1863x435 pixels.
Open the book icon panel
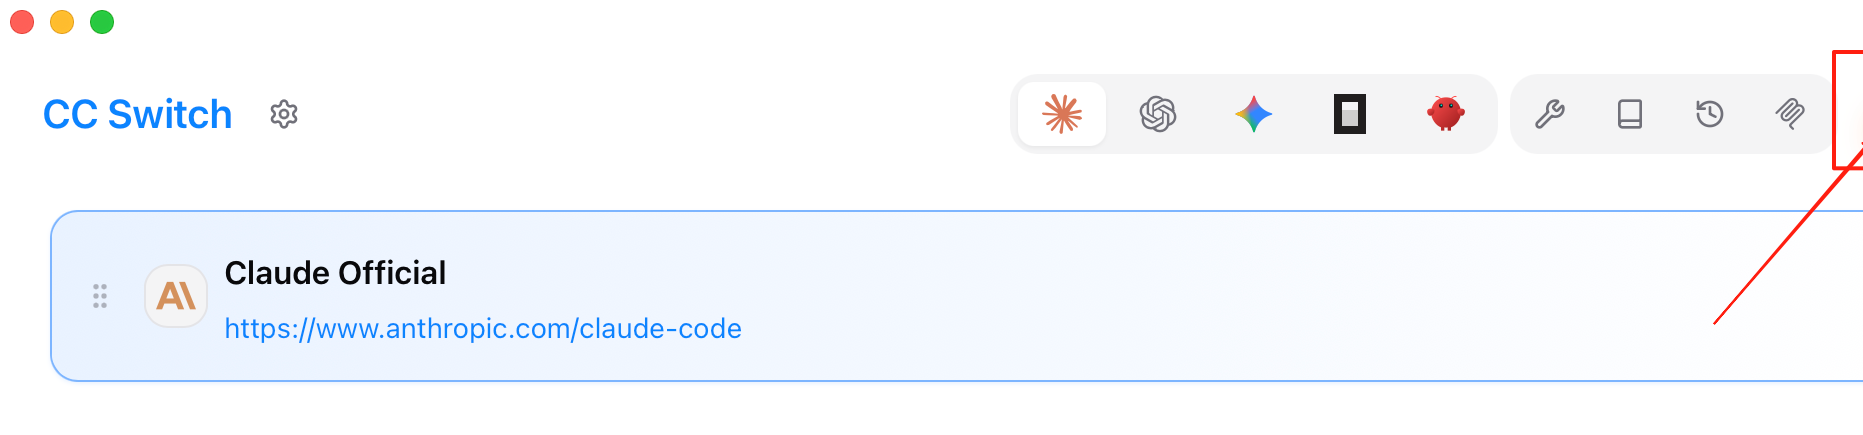coord(1629,114)
